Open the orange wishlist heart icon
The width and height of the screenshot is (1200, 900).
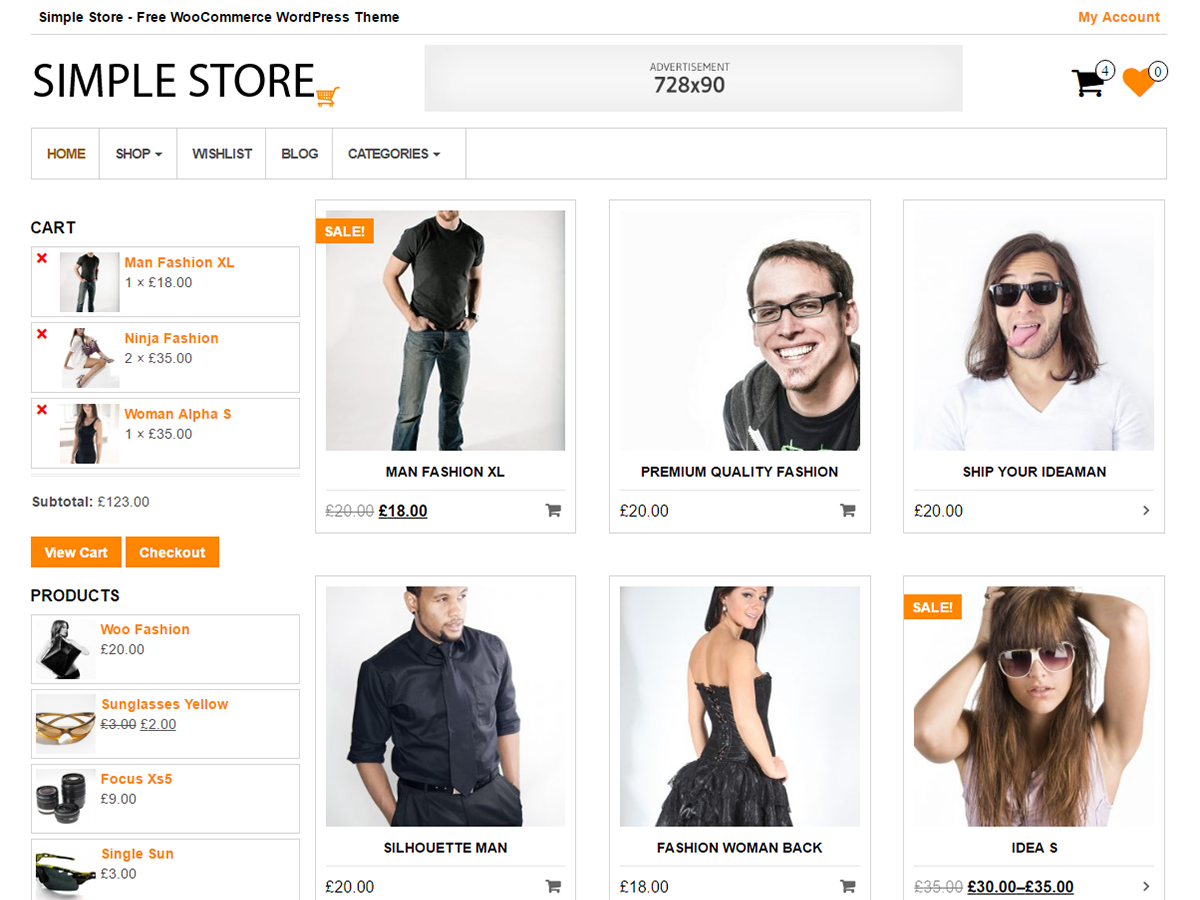pos(1140,84)
